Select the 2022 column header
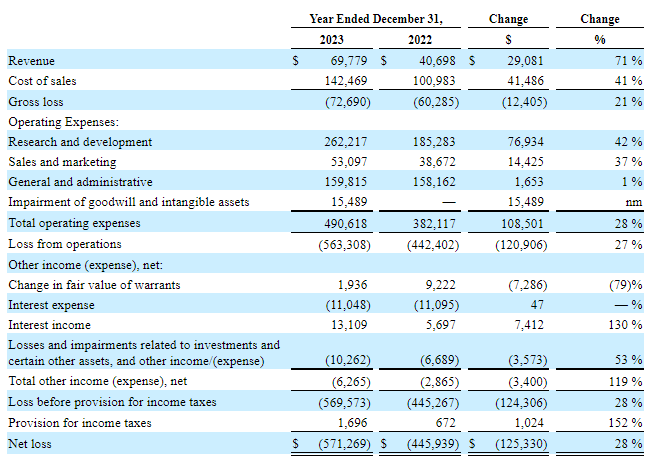 coord(421,40)
